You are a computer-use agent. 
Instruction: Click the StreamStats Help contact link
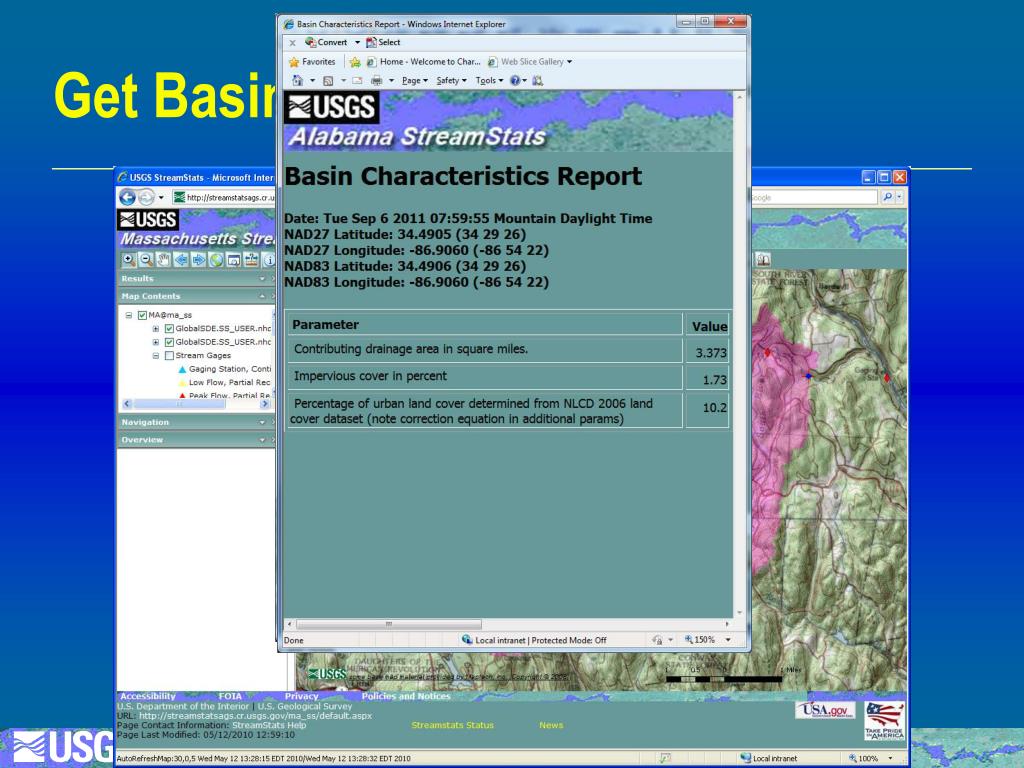(x=269, y=725)
